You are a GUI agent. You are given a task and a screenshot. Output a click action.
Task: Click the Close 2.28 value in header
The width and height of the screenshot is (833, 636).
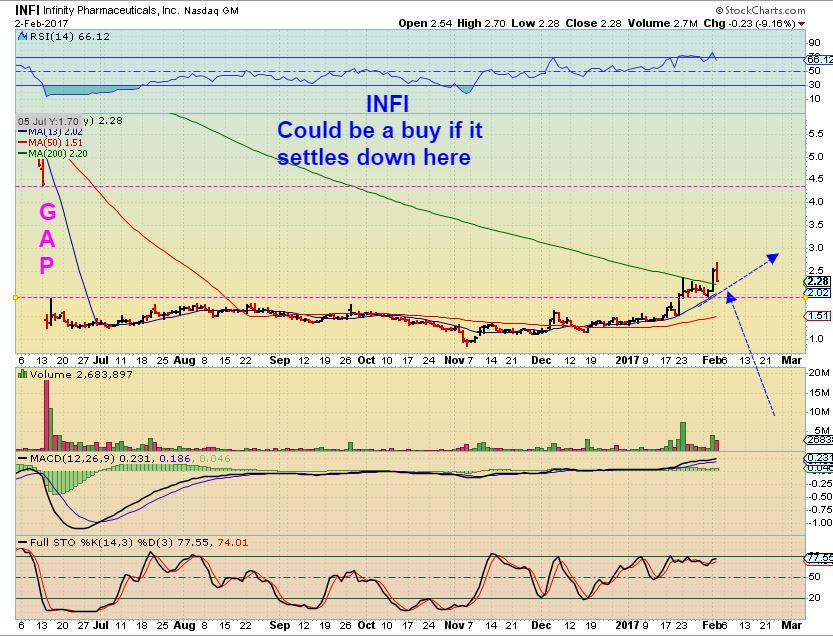pyautogui.click(x=593, y=23)
